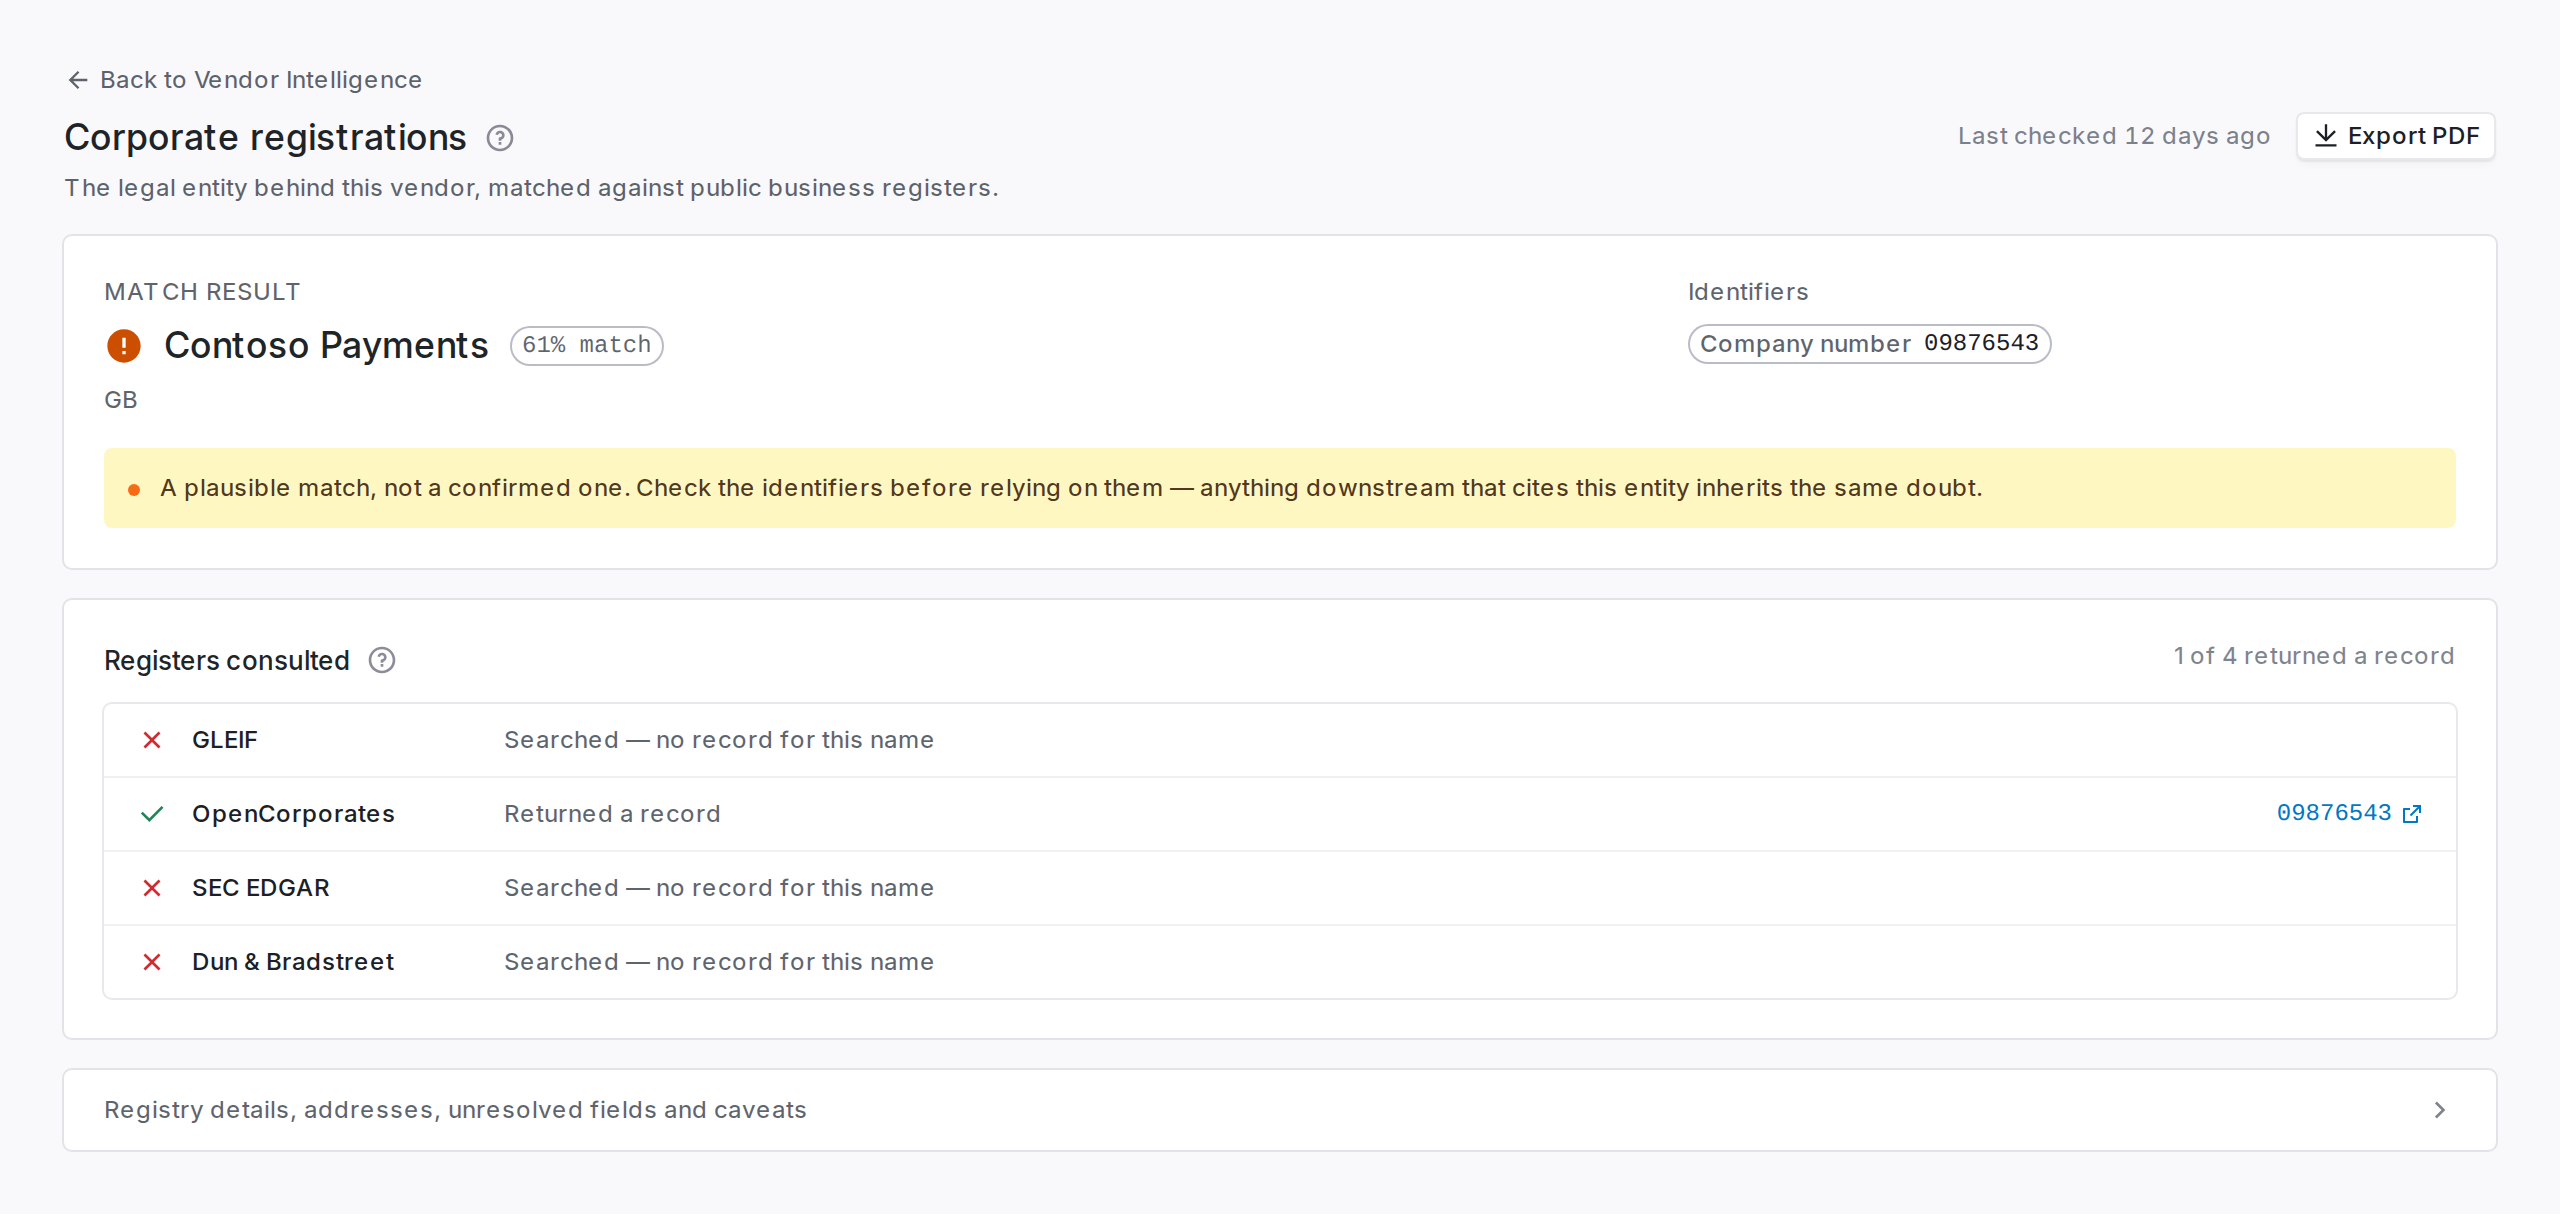2560x1214 pixels.
Task: Click the Dun & Bradstreet no record status text
Action: click(719, 962)
